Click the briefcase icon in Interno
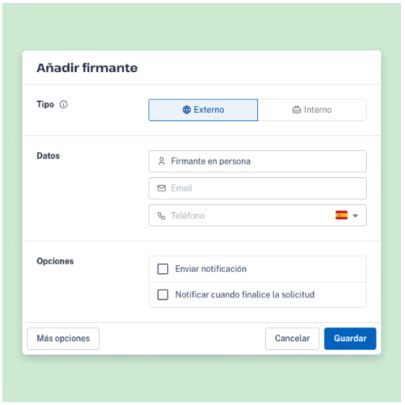Image resolution: width=405 pixels, height=405 pixels. [x=296, y=110]
